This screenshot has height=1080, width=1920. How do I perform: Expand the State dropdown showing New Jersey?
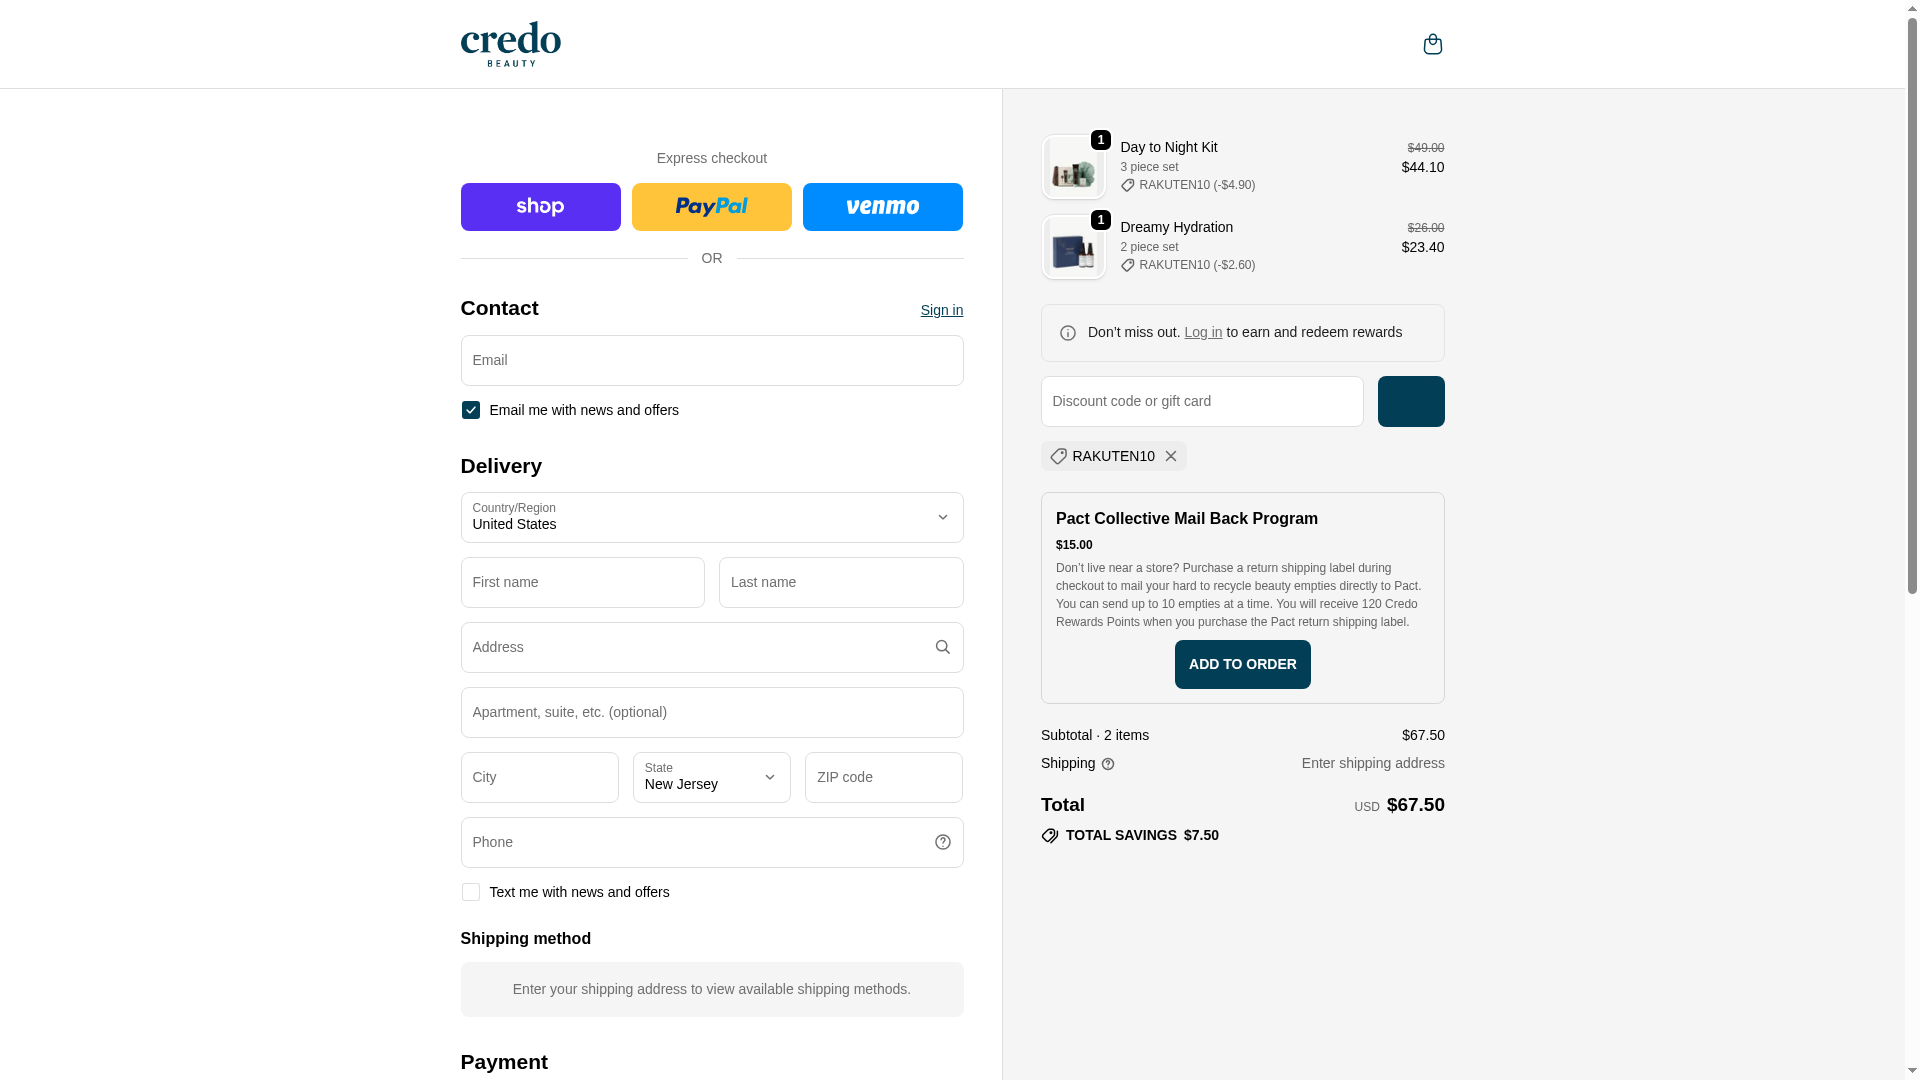711,777
